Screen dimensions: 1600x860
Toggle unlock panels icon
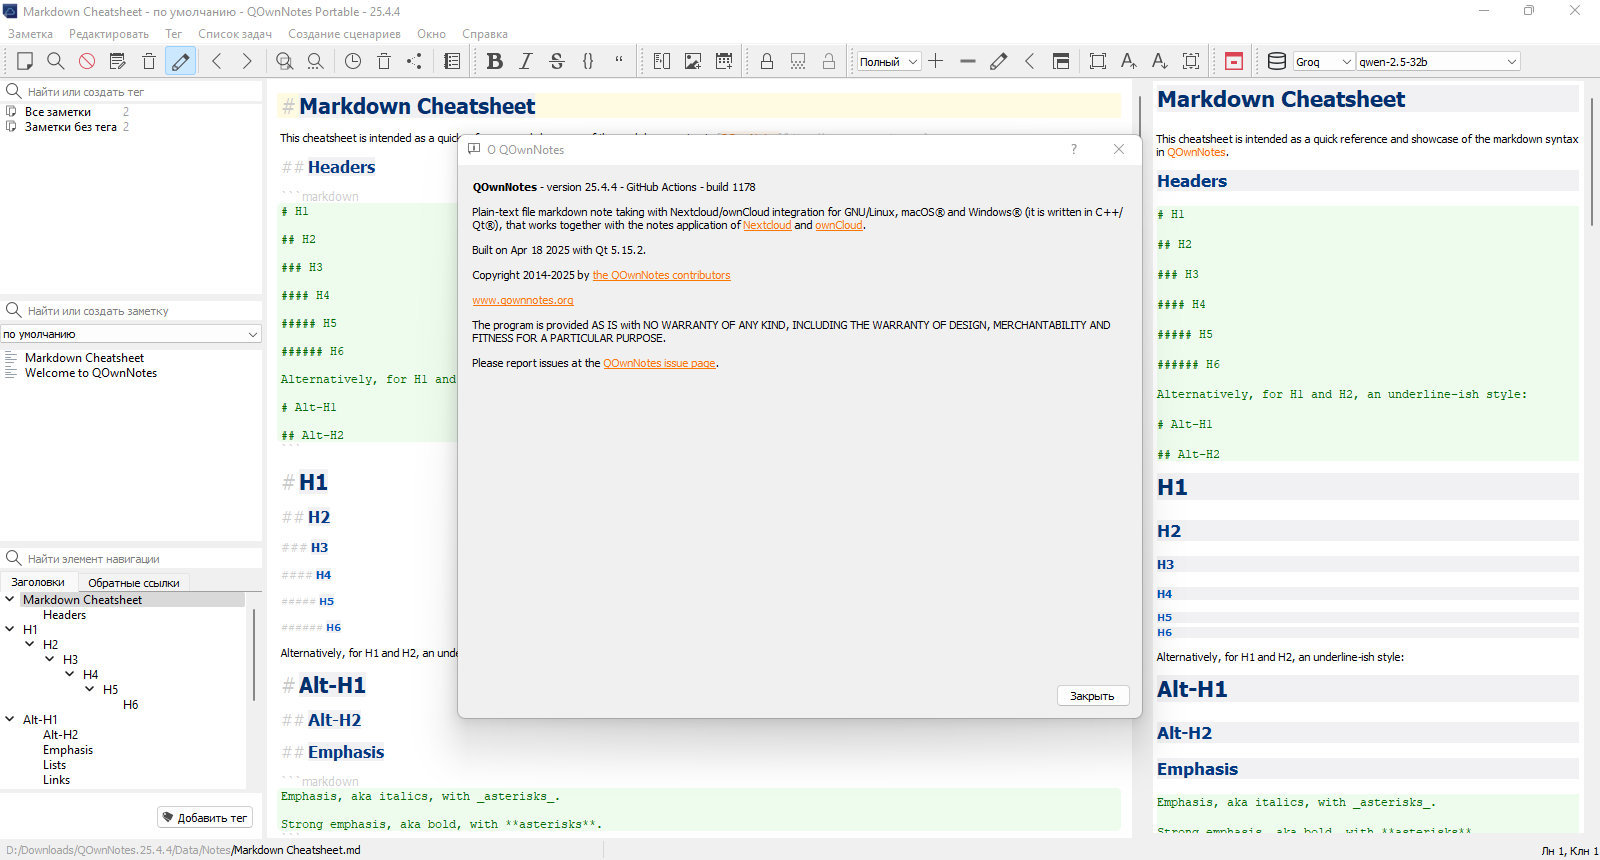1061,61
